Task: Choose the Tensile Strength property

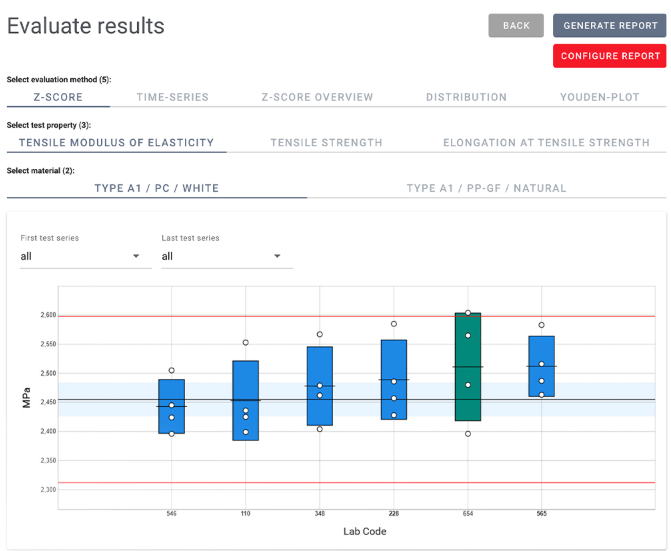Action: point(326,142)
